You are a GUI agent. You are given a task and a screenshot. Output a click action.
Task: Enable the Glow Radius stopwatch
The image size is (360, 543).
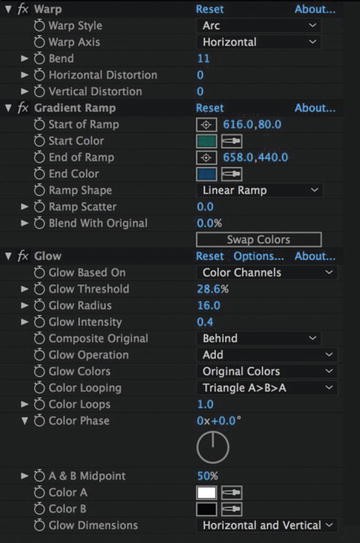click(x=39, y=305)
